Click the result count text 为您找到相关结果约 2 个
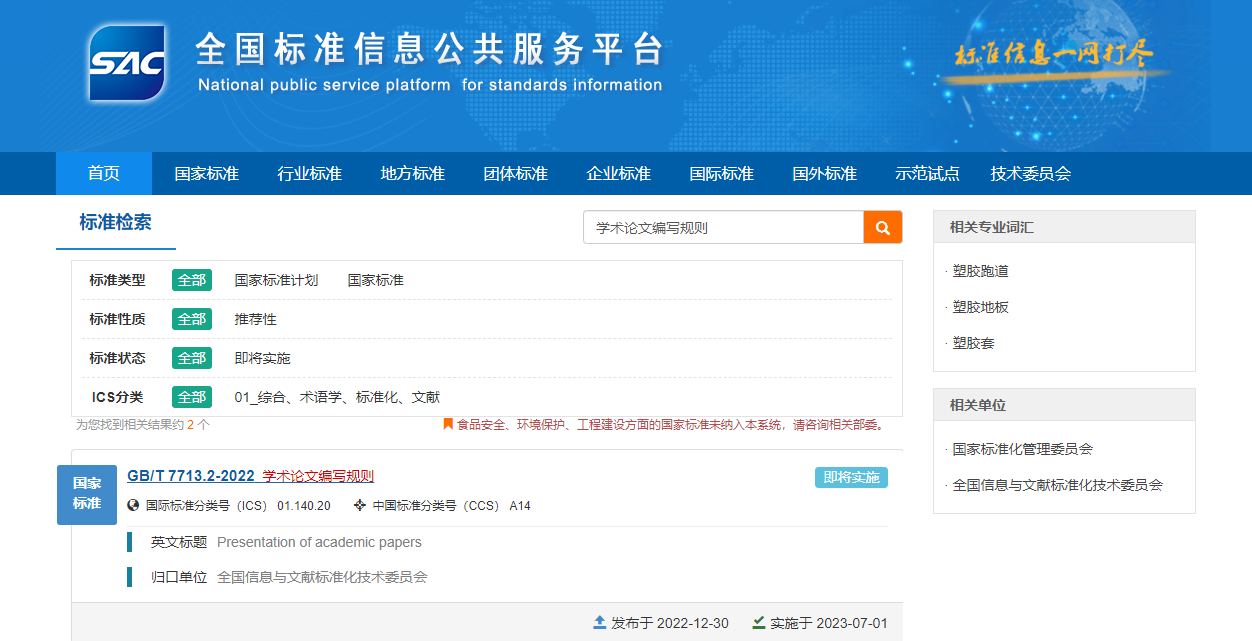 [143, 425]
